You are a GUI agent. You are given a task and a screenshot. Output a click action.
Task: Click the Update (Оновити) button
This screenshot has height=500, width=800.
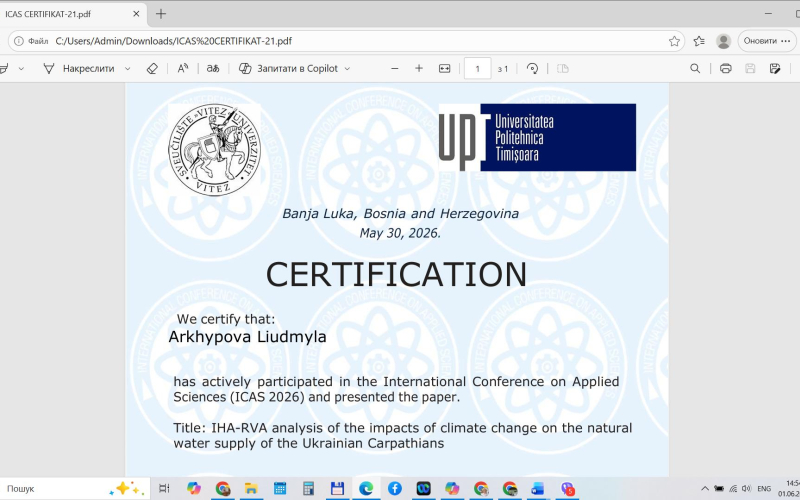pos(769,41)
